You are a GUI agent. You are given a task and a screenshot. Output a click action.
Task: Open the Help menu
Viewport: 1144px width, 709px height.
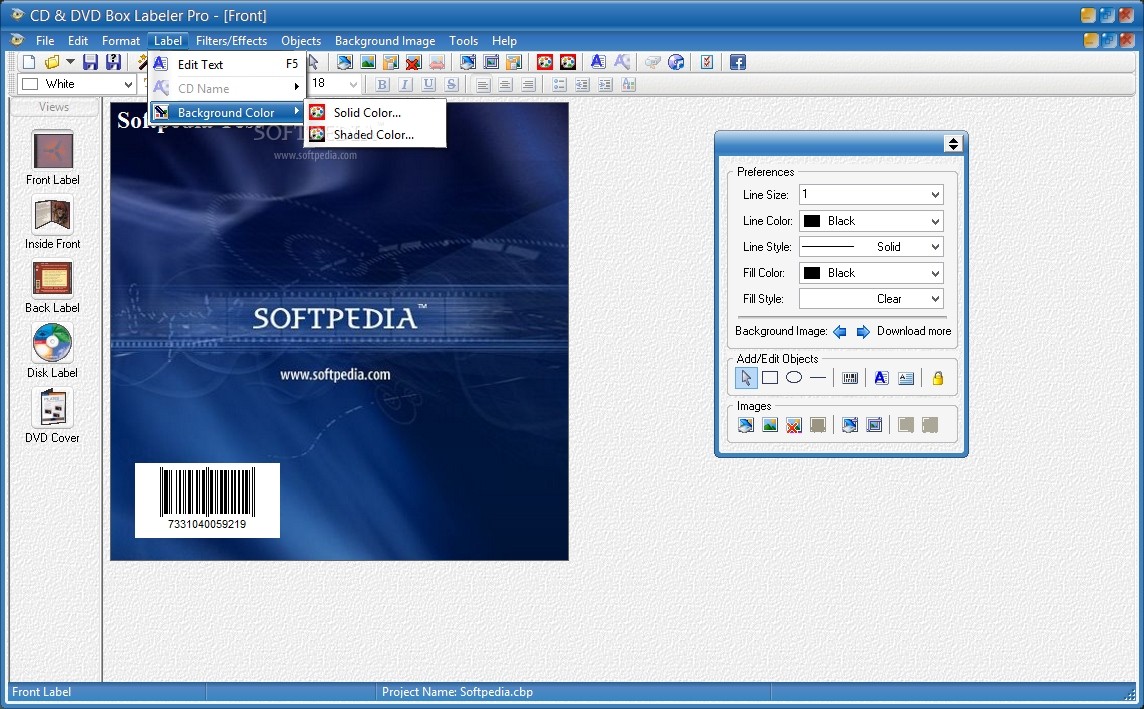(x=504, y=41)
